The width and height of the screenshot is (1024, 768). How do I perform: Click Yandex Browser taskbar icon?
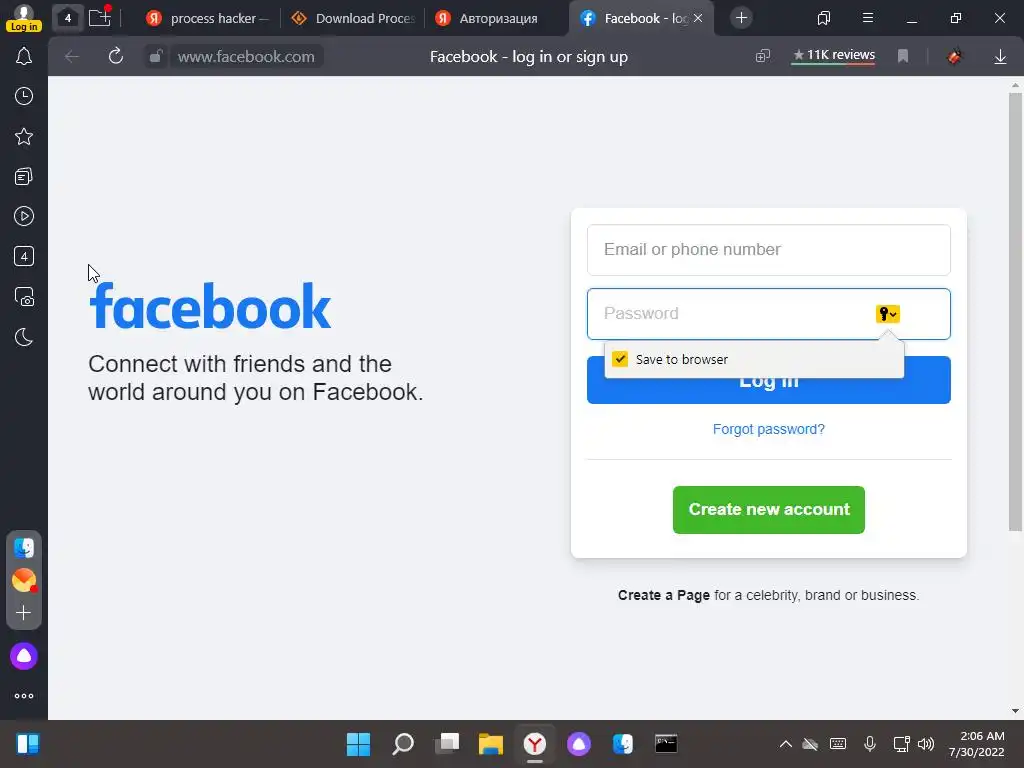point(535,744)
